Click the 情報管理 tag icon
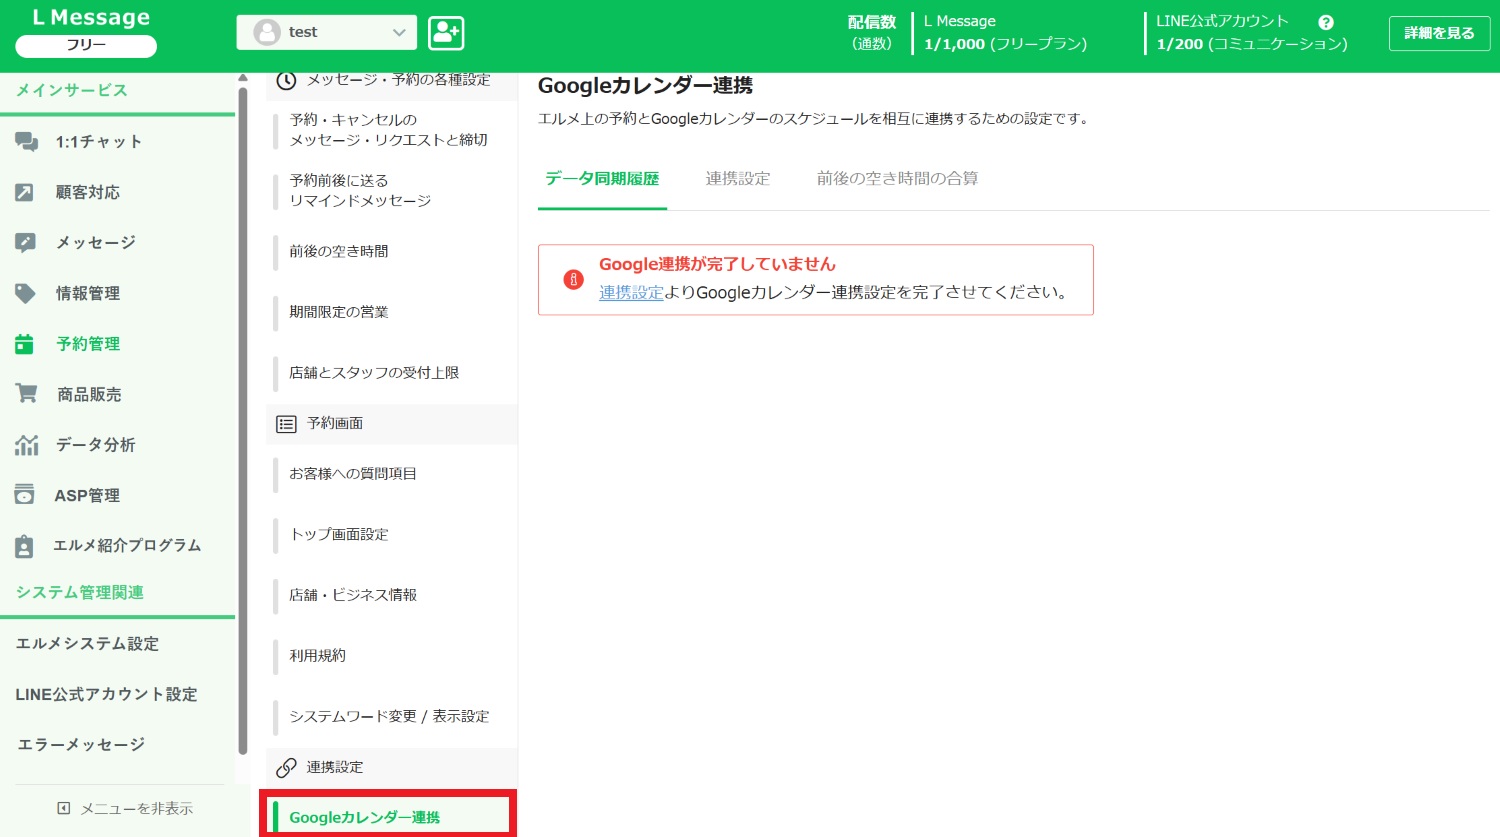The height and width of the screenshot is (837, 1500). pos(25,293)
